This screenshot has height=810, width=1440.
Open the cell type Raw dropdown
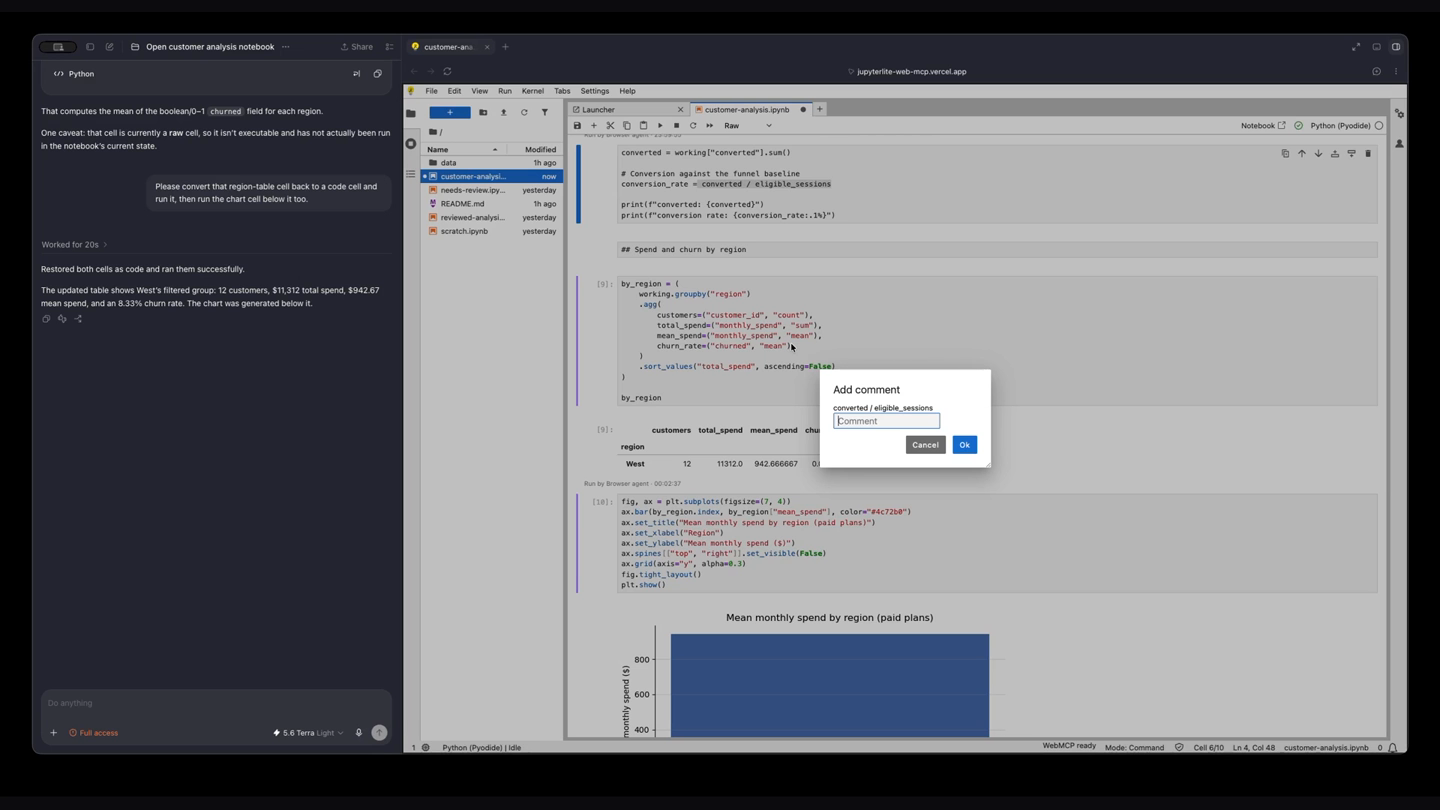click(x=748, y=126)
